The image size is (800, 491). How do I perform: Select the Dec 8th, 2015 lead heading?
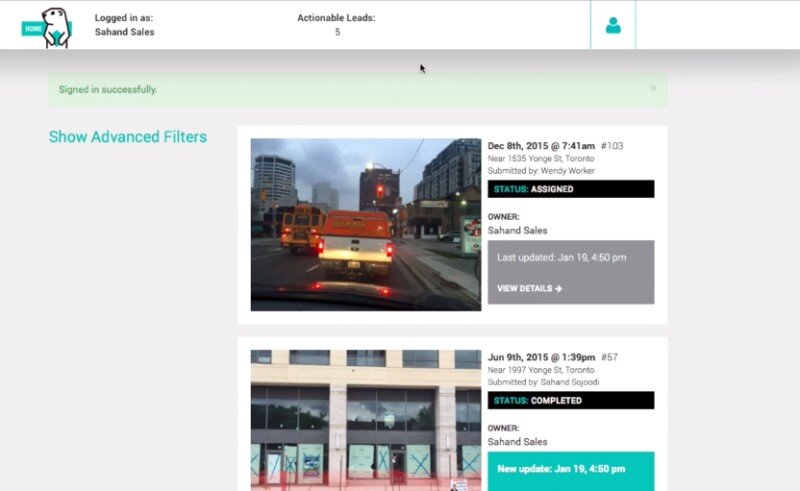point(541,146)
